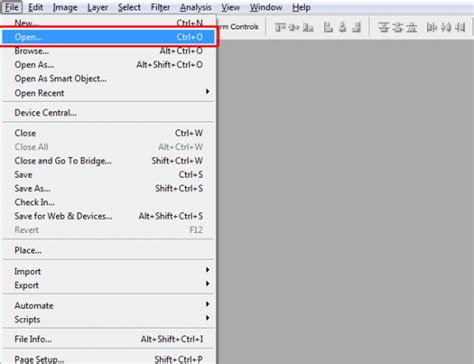The width and height of the screenshot is (474, 364).
Task: Click the Distribute vertical centers icon
Action: (397, 27)
